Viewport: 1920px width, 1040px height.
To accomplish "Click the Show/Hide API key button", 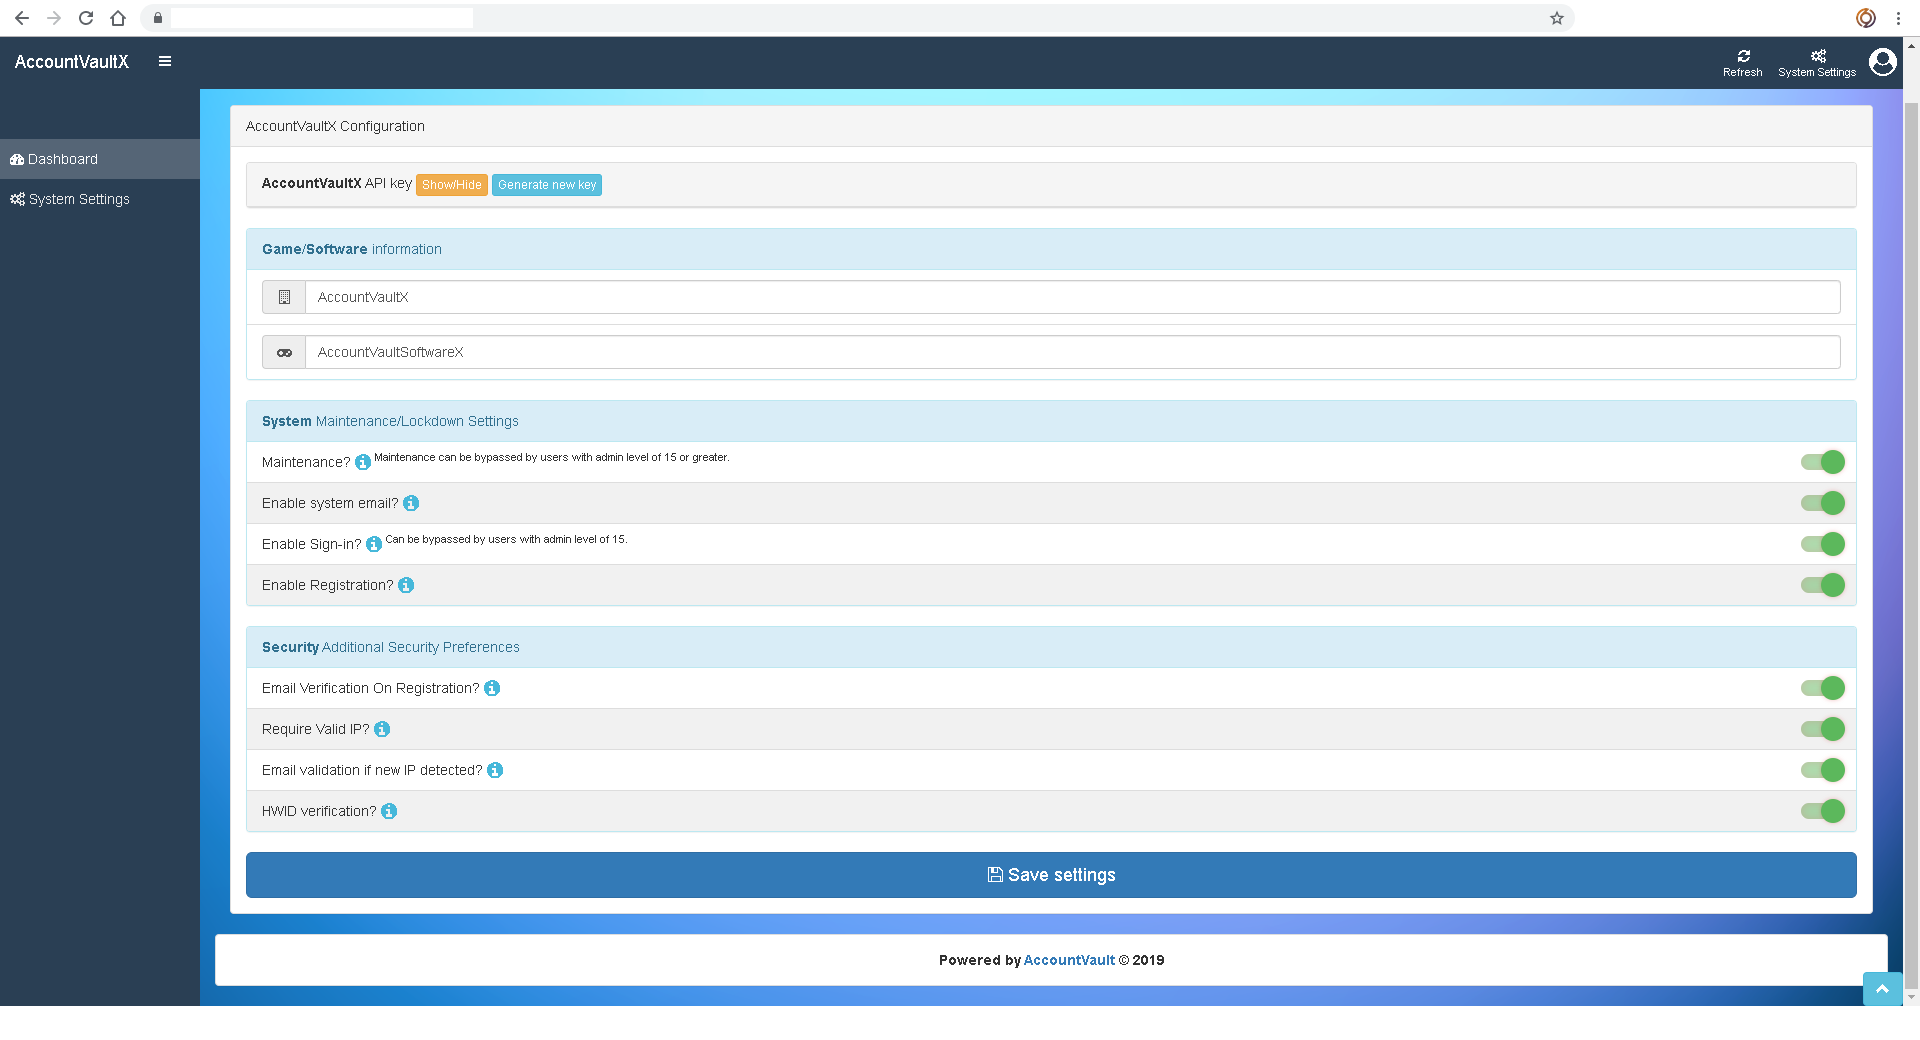I will click(x=452, y=185).
